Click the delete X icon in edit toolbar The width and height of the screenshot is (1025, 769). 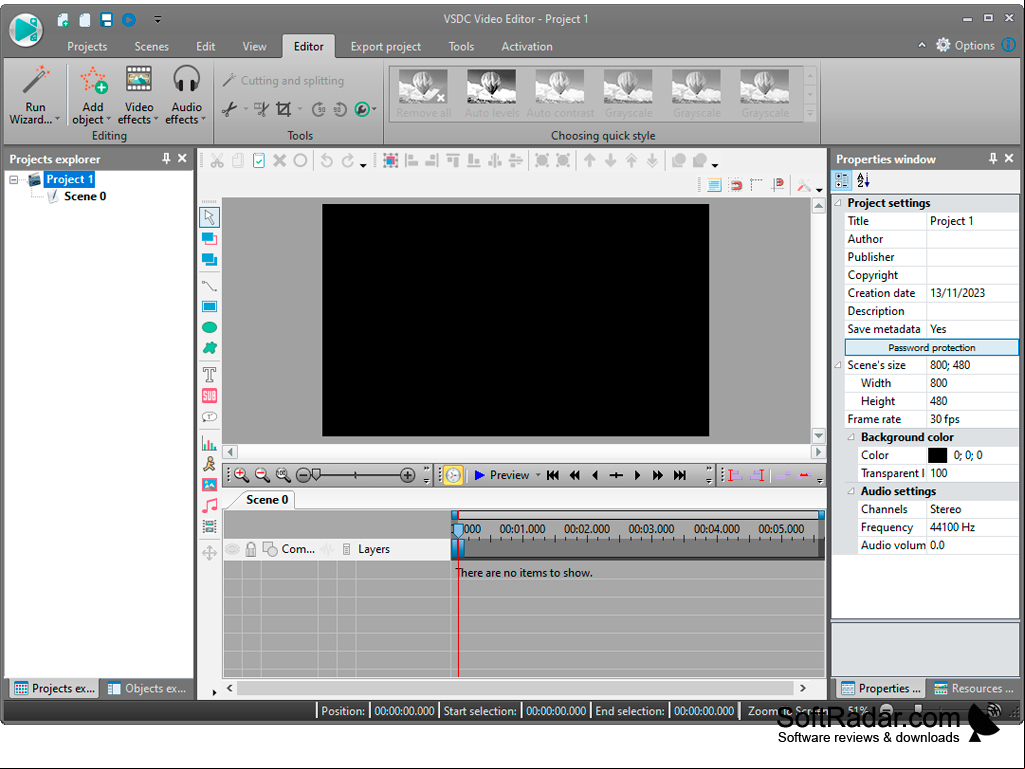point(279,160)
